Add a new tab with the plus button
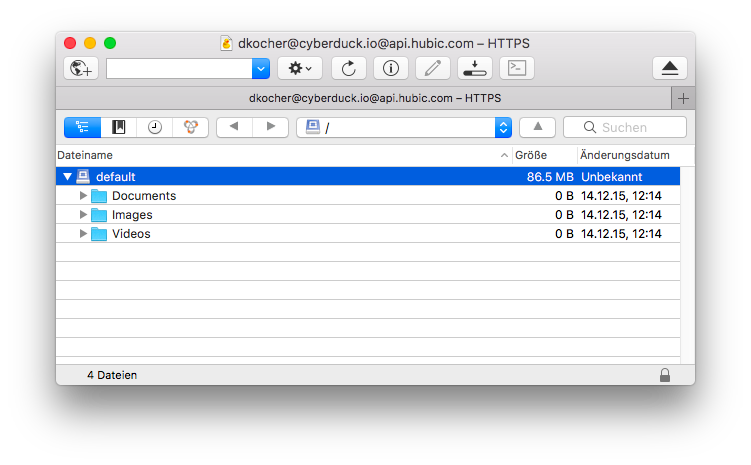Image resolution: width=751 pixels, height=465 pixels. pos(683,99)
